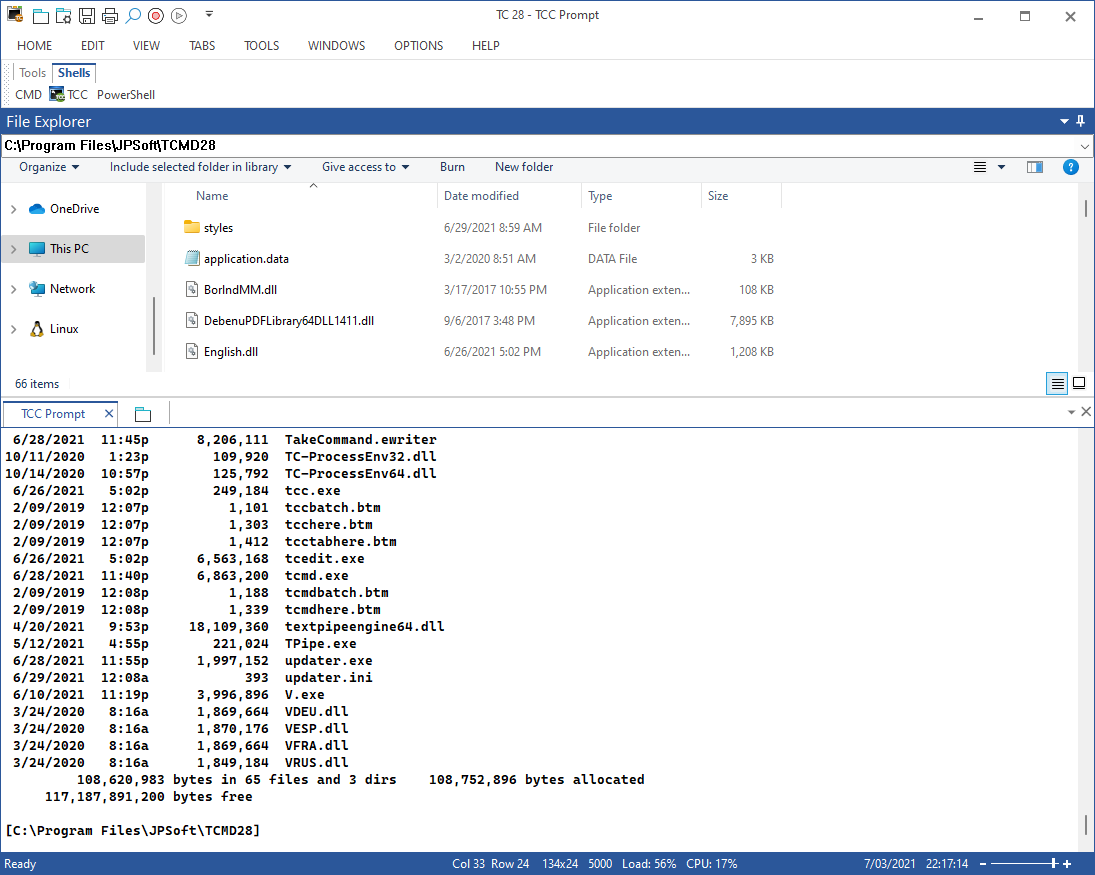This screenshot has width=1095, height=875.
Task: Launch the PowerShell shell button
Action: point(126,94)
